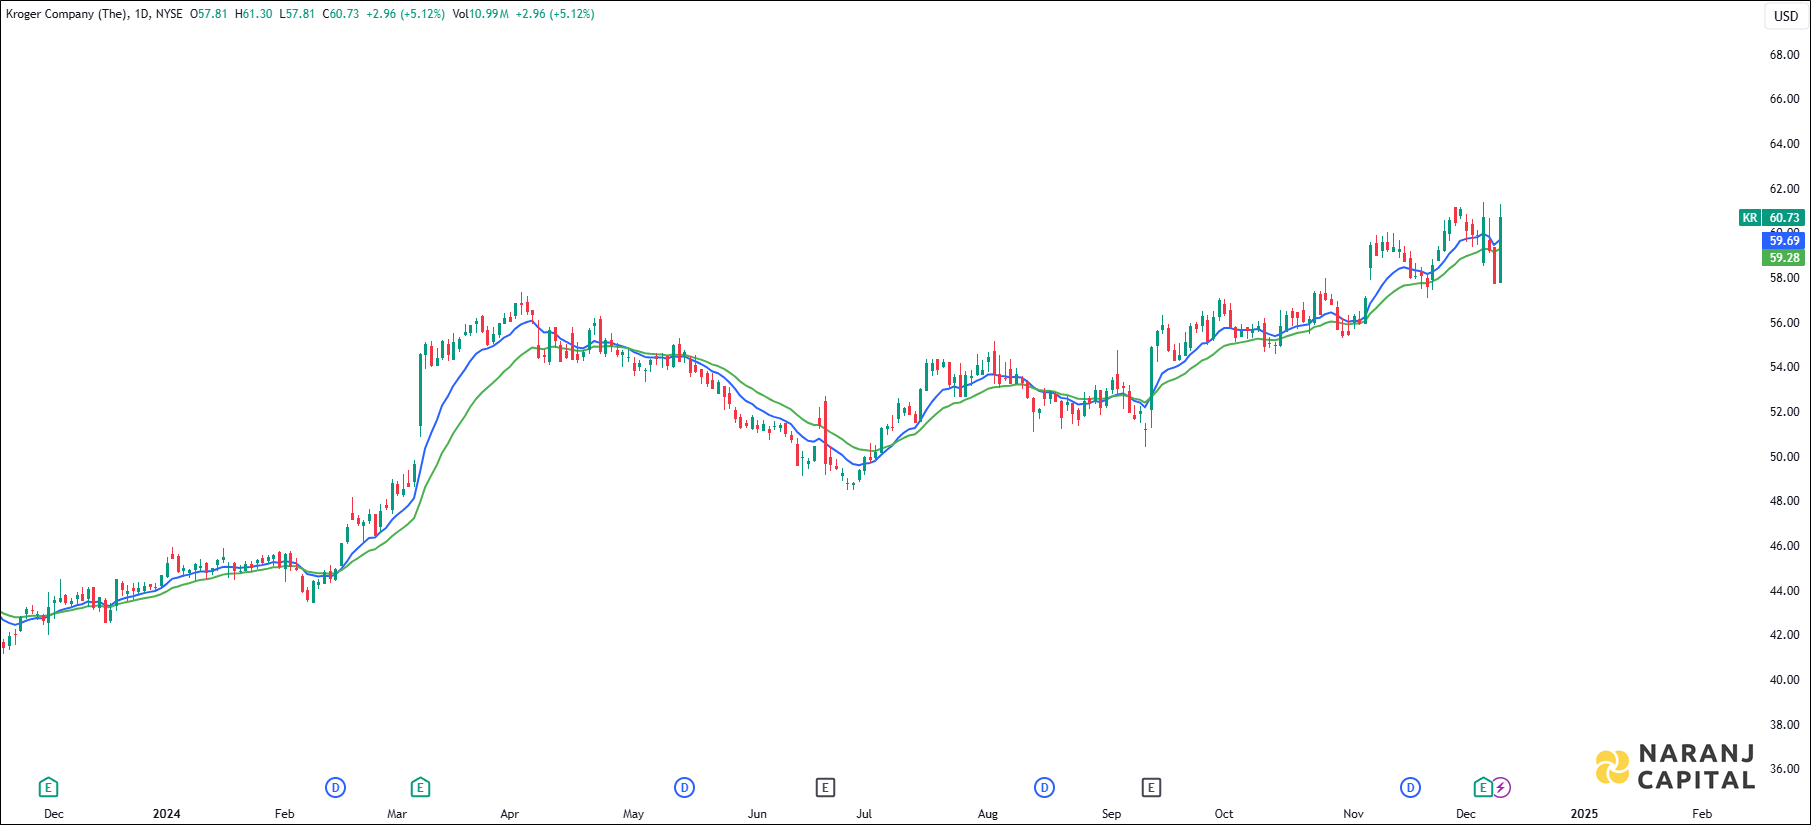Viewport: 1811px width, 825px height.
Task: Click the Feb label at far right of time axis
Action: tap(1702, 814)
